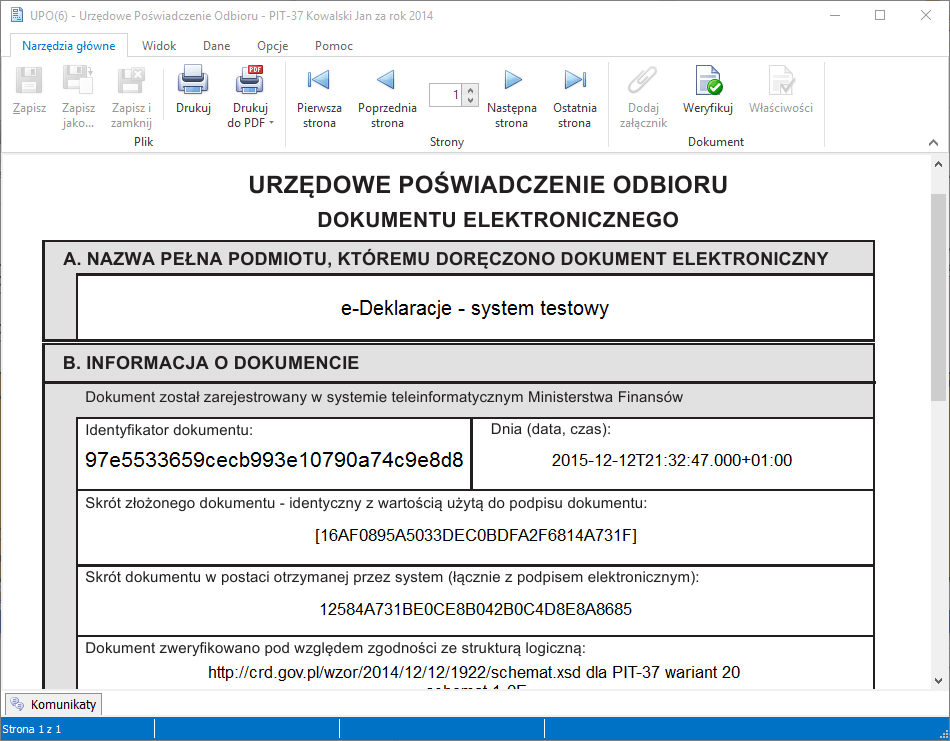Click the page number input field
The height and width of the screenshot is (741, 950).
[x=445, y=95]
